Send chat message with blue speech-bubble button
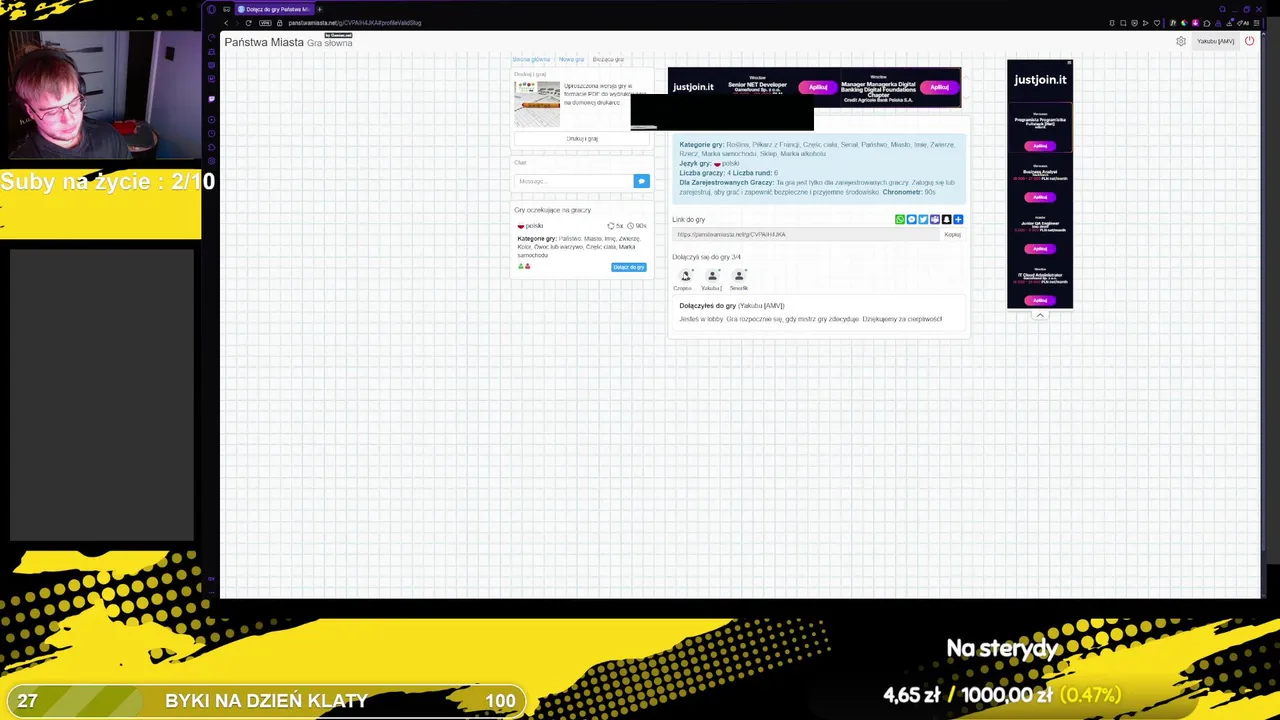The width and height of the screenshot is (1280, 720). 641,181
